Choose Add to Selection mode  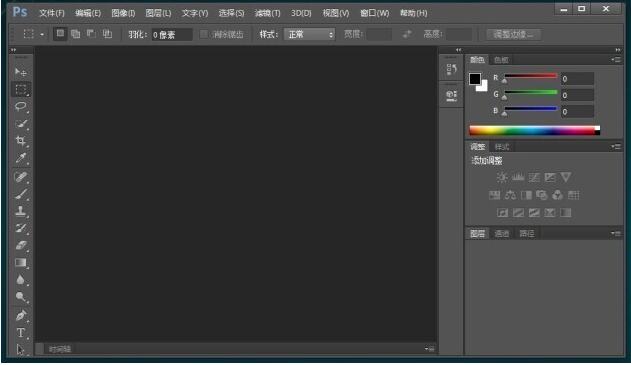76,34
